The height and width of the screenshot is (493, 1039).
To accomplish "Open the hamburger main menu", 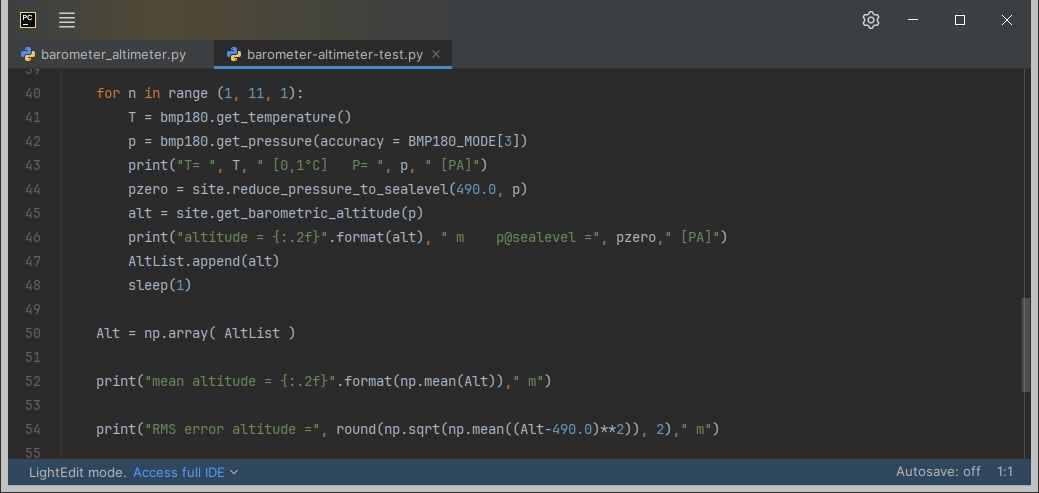I will click(x=67, y=20).
